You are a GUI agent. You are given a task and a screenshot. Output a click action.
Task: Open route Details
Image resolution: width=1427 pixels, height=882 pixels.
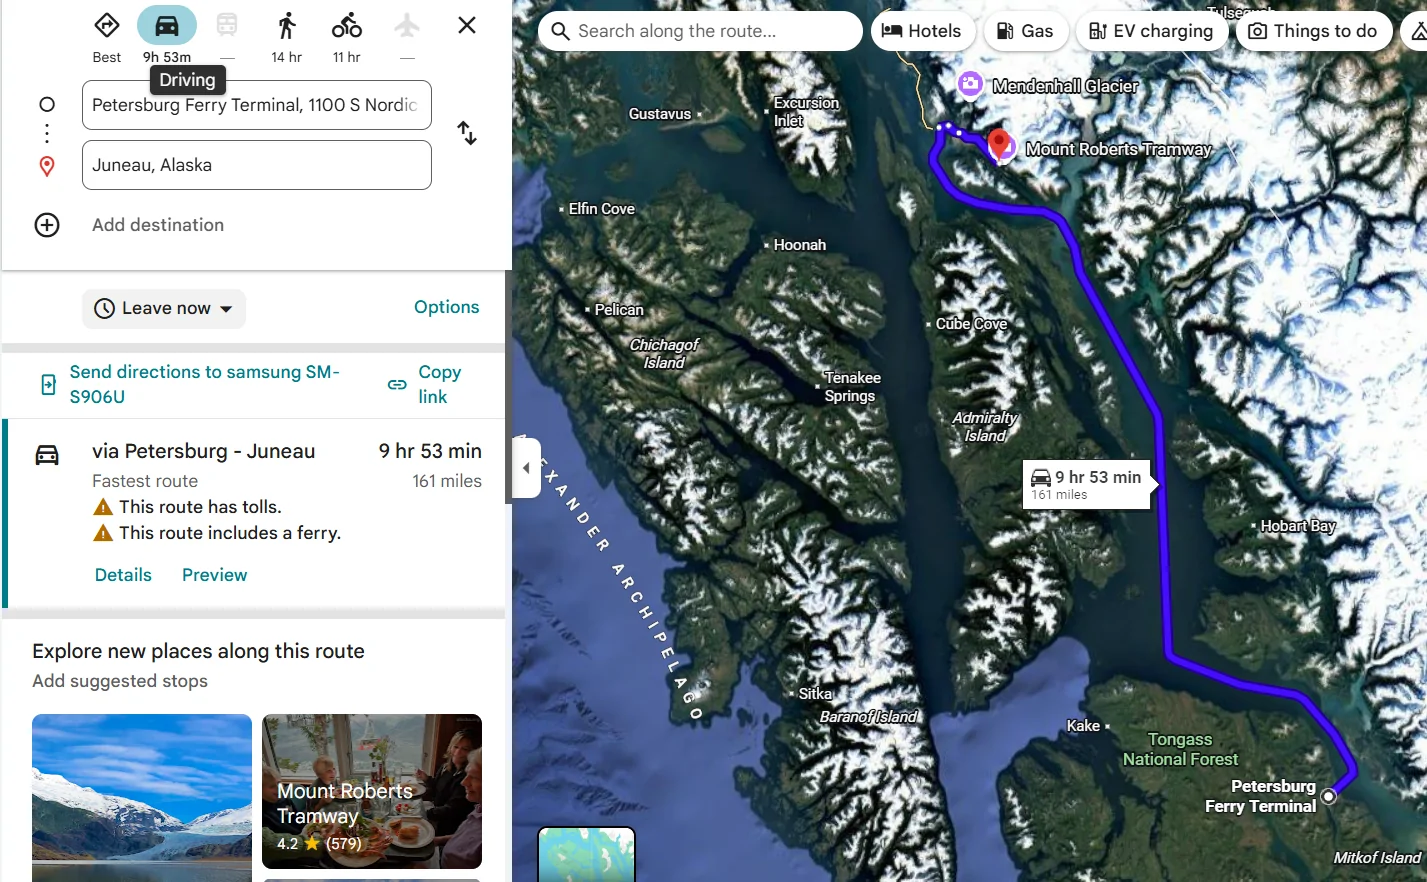pyautogui.click(x=123, y=575)
